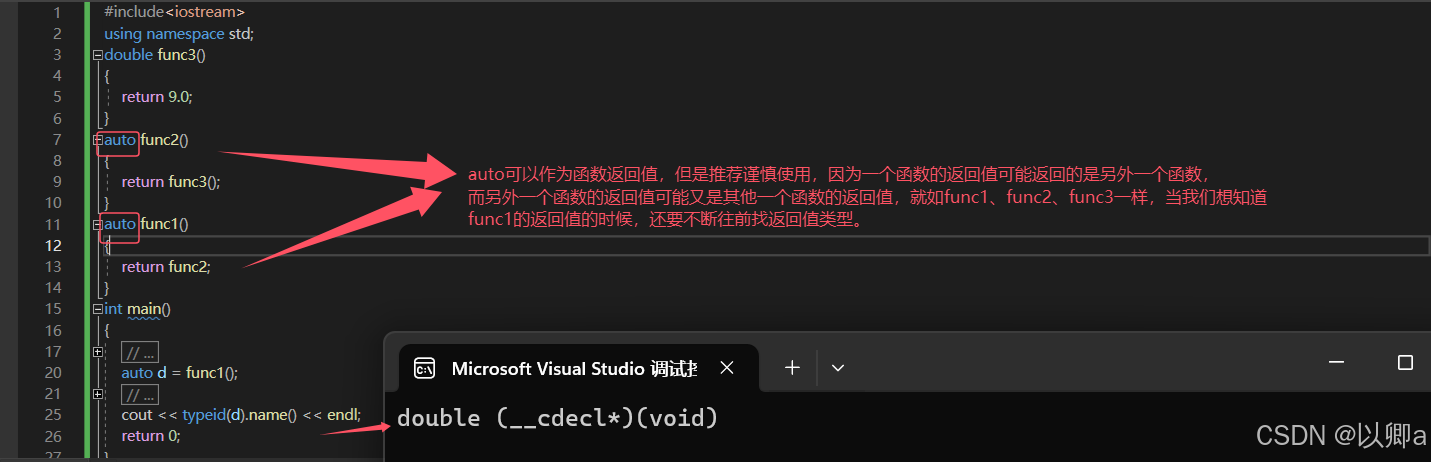Place cursor on 'return func3();' line
Image resolution: width=1431 pixels, height=462 pixels.
[x=171, y=182]
